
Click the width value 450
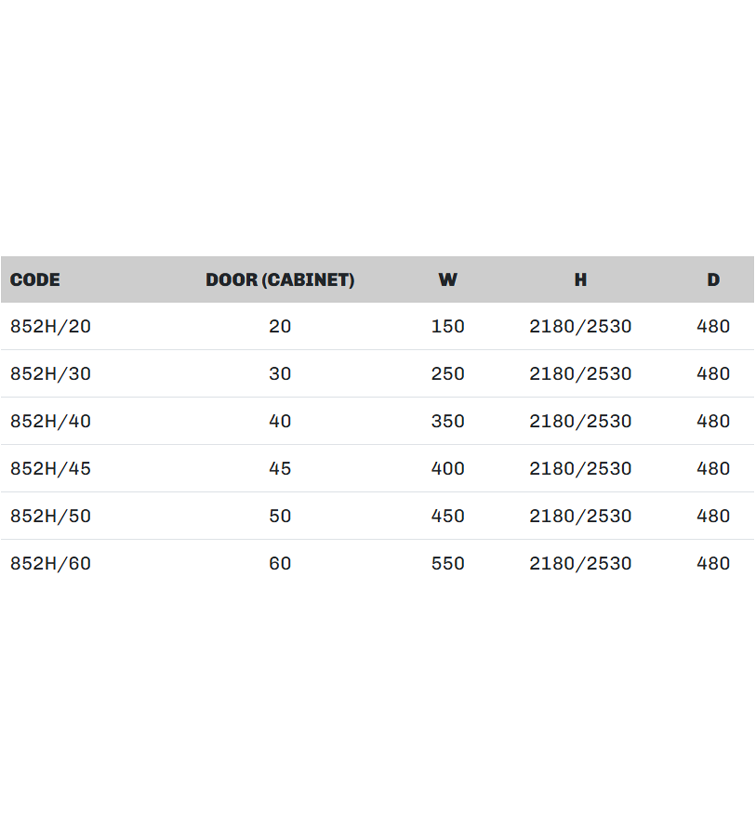(448, 516)
